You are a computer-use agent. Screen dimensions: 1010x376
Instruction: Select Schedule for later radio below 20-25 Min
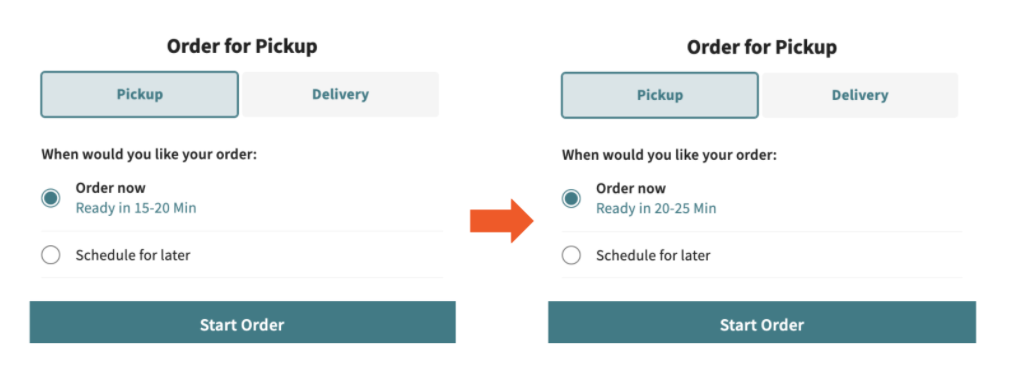point(571,256)
